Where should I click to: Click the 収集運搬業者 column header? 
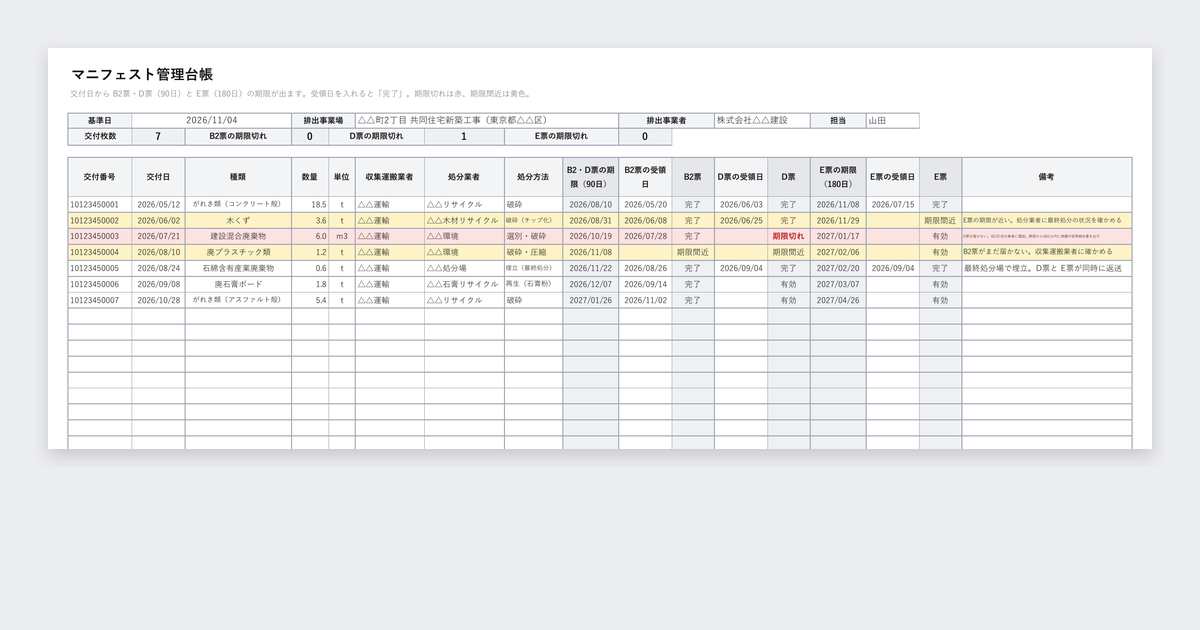(389, 177)
